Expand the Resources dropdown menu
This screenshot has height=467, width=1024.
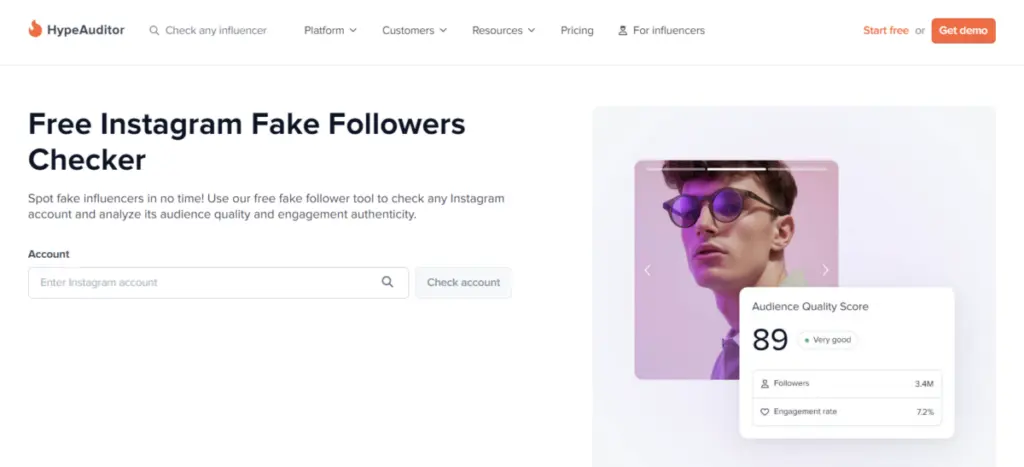pyautogui.click(x=503, y=31)
